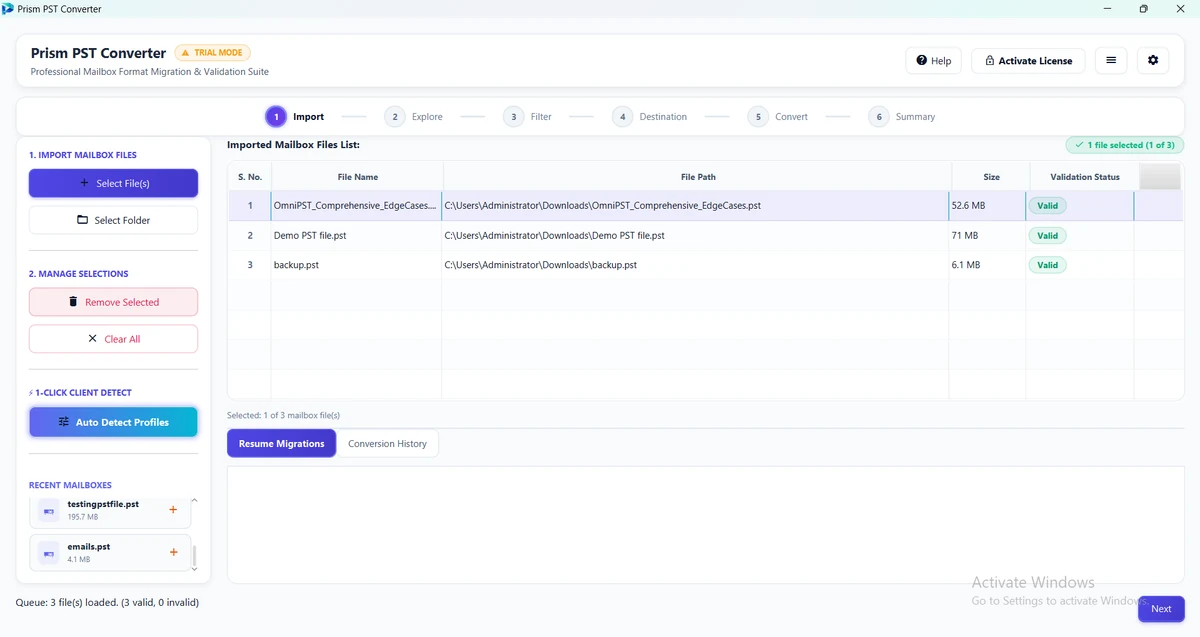Click the 71 MB size cell
The width and height of the screenshot is (1200, 637).
[x=989, y=236]
